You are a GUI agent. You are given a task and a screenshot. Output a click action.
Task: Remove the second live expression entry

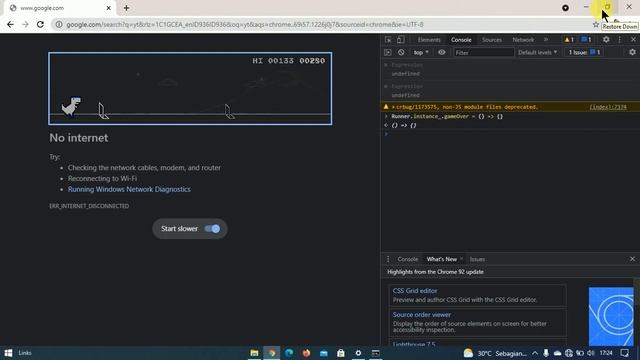[x=386, y=87]
